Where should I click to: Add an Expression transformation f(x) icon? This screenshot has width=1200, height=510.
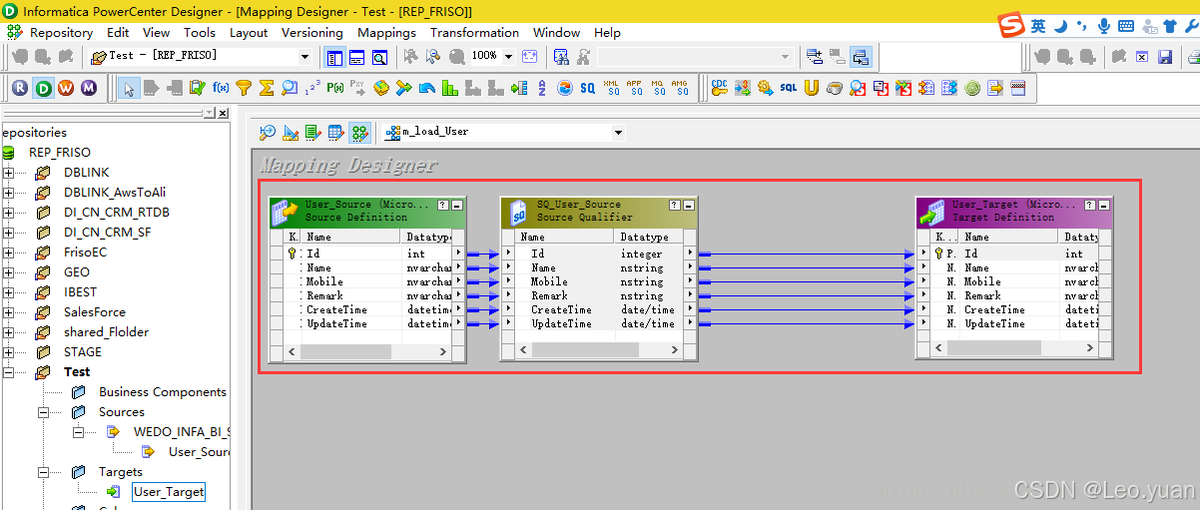pyautogui.click(x=221, y=88)
